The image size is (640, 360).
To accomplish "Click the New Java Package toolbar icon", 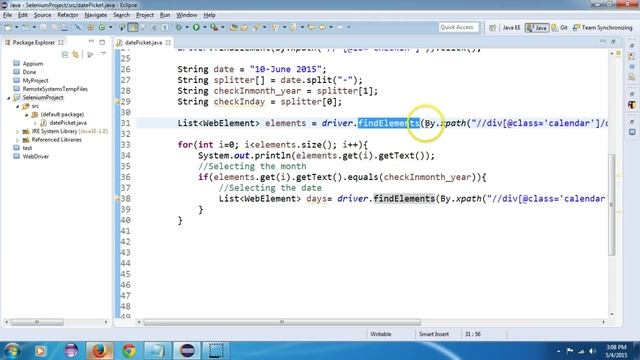I will (91, 27).
